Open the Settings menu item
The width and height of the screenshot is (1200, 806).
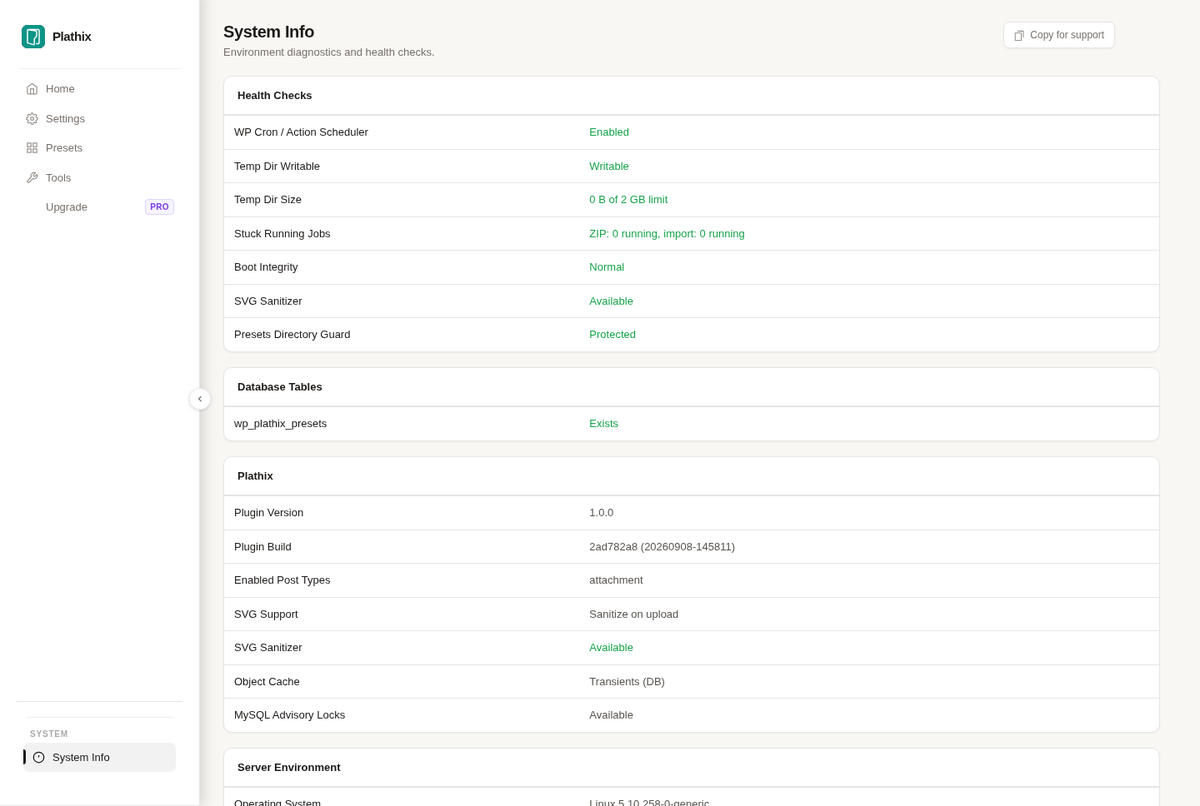coord(100,119)
